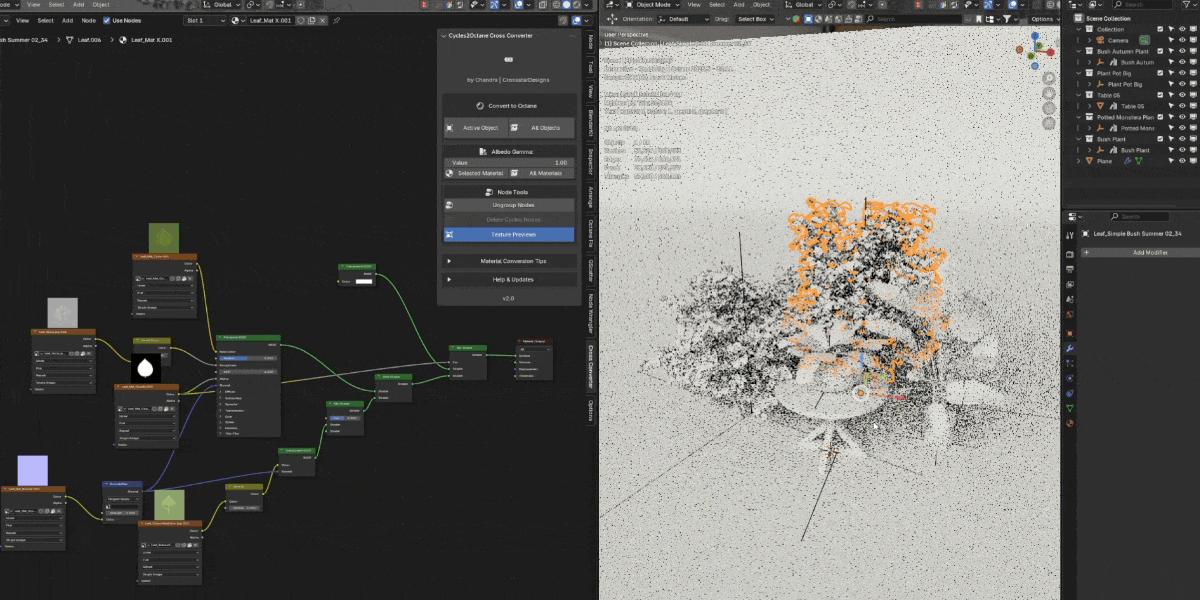The image size is (1200, 600).
Task: Open the Slot 1 material slot dropdown
Action: [205, 20]
